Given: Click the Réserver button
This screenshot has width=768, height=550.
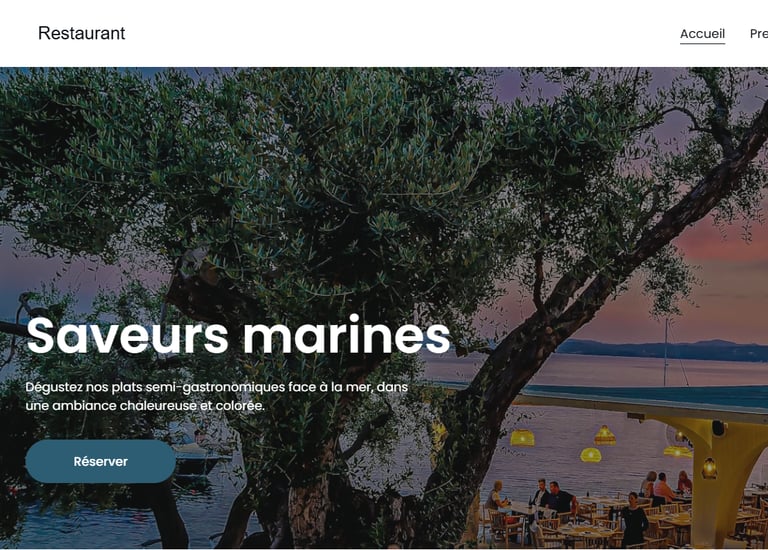Looking at the screenshot, I should coord(100,461).
